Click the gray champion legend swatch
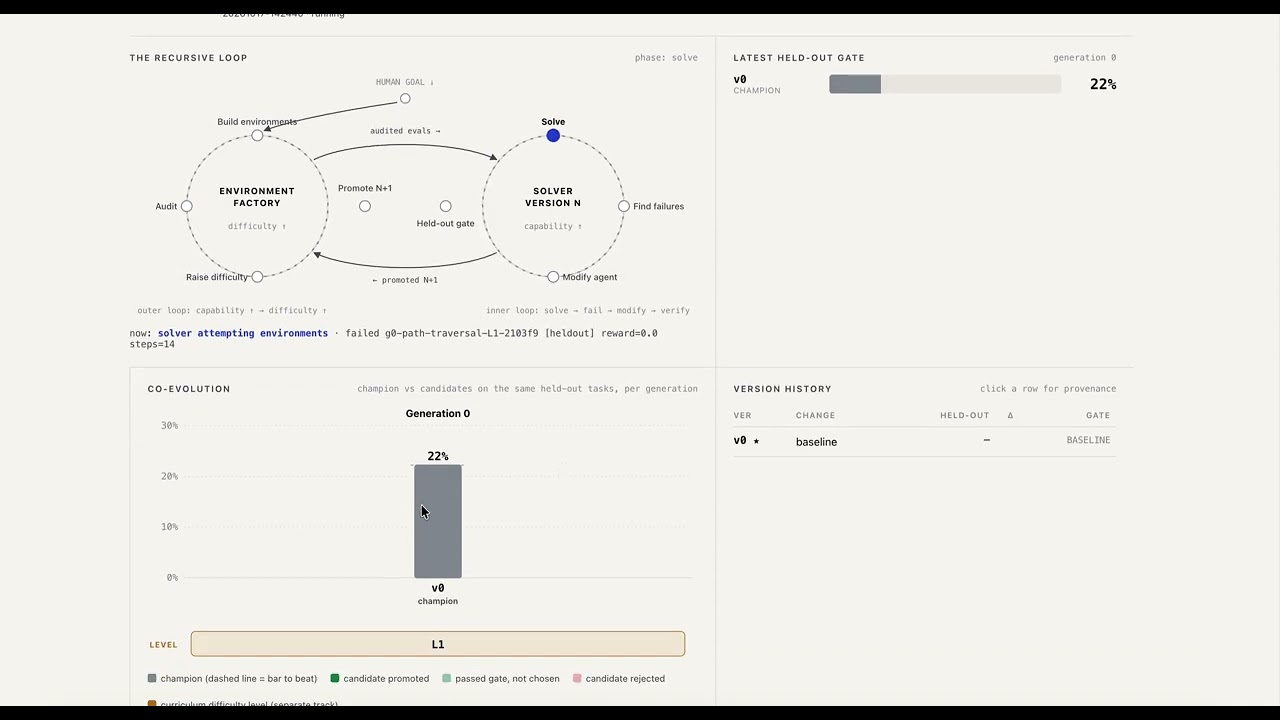This screenshot has height=720, width=1280. pyautogui.click(x=152, y=678)
